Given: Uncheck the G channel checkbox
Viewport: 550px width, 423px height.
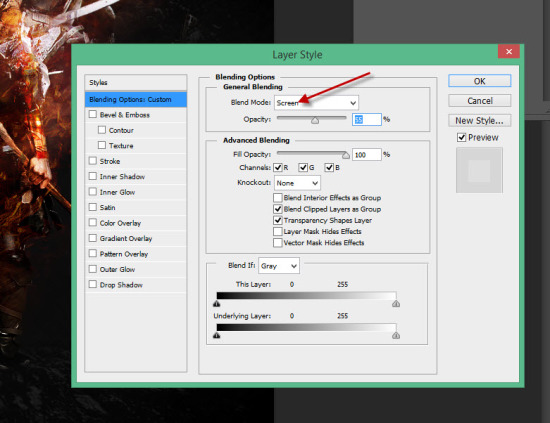Looking at the screenshot, I should 303,167.
